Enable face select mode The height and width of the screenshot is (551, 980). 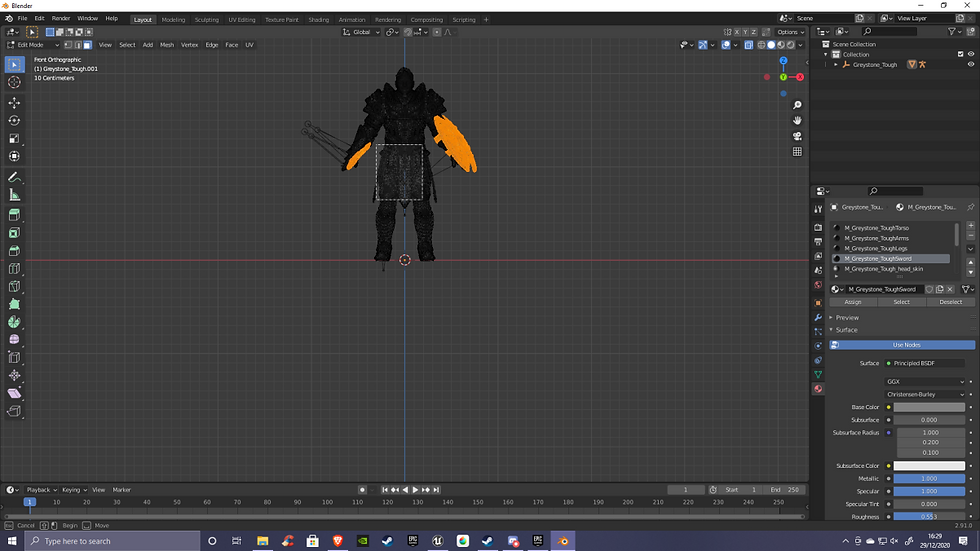[88, 45]
